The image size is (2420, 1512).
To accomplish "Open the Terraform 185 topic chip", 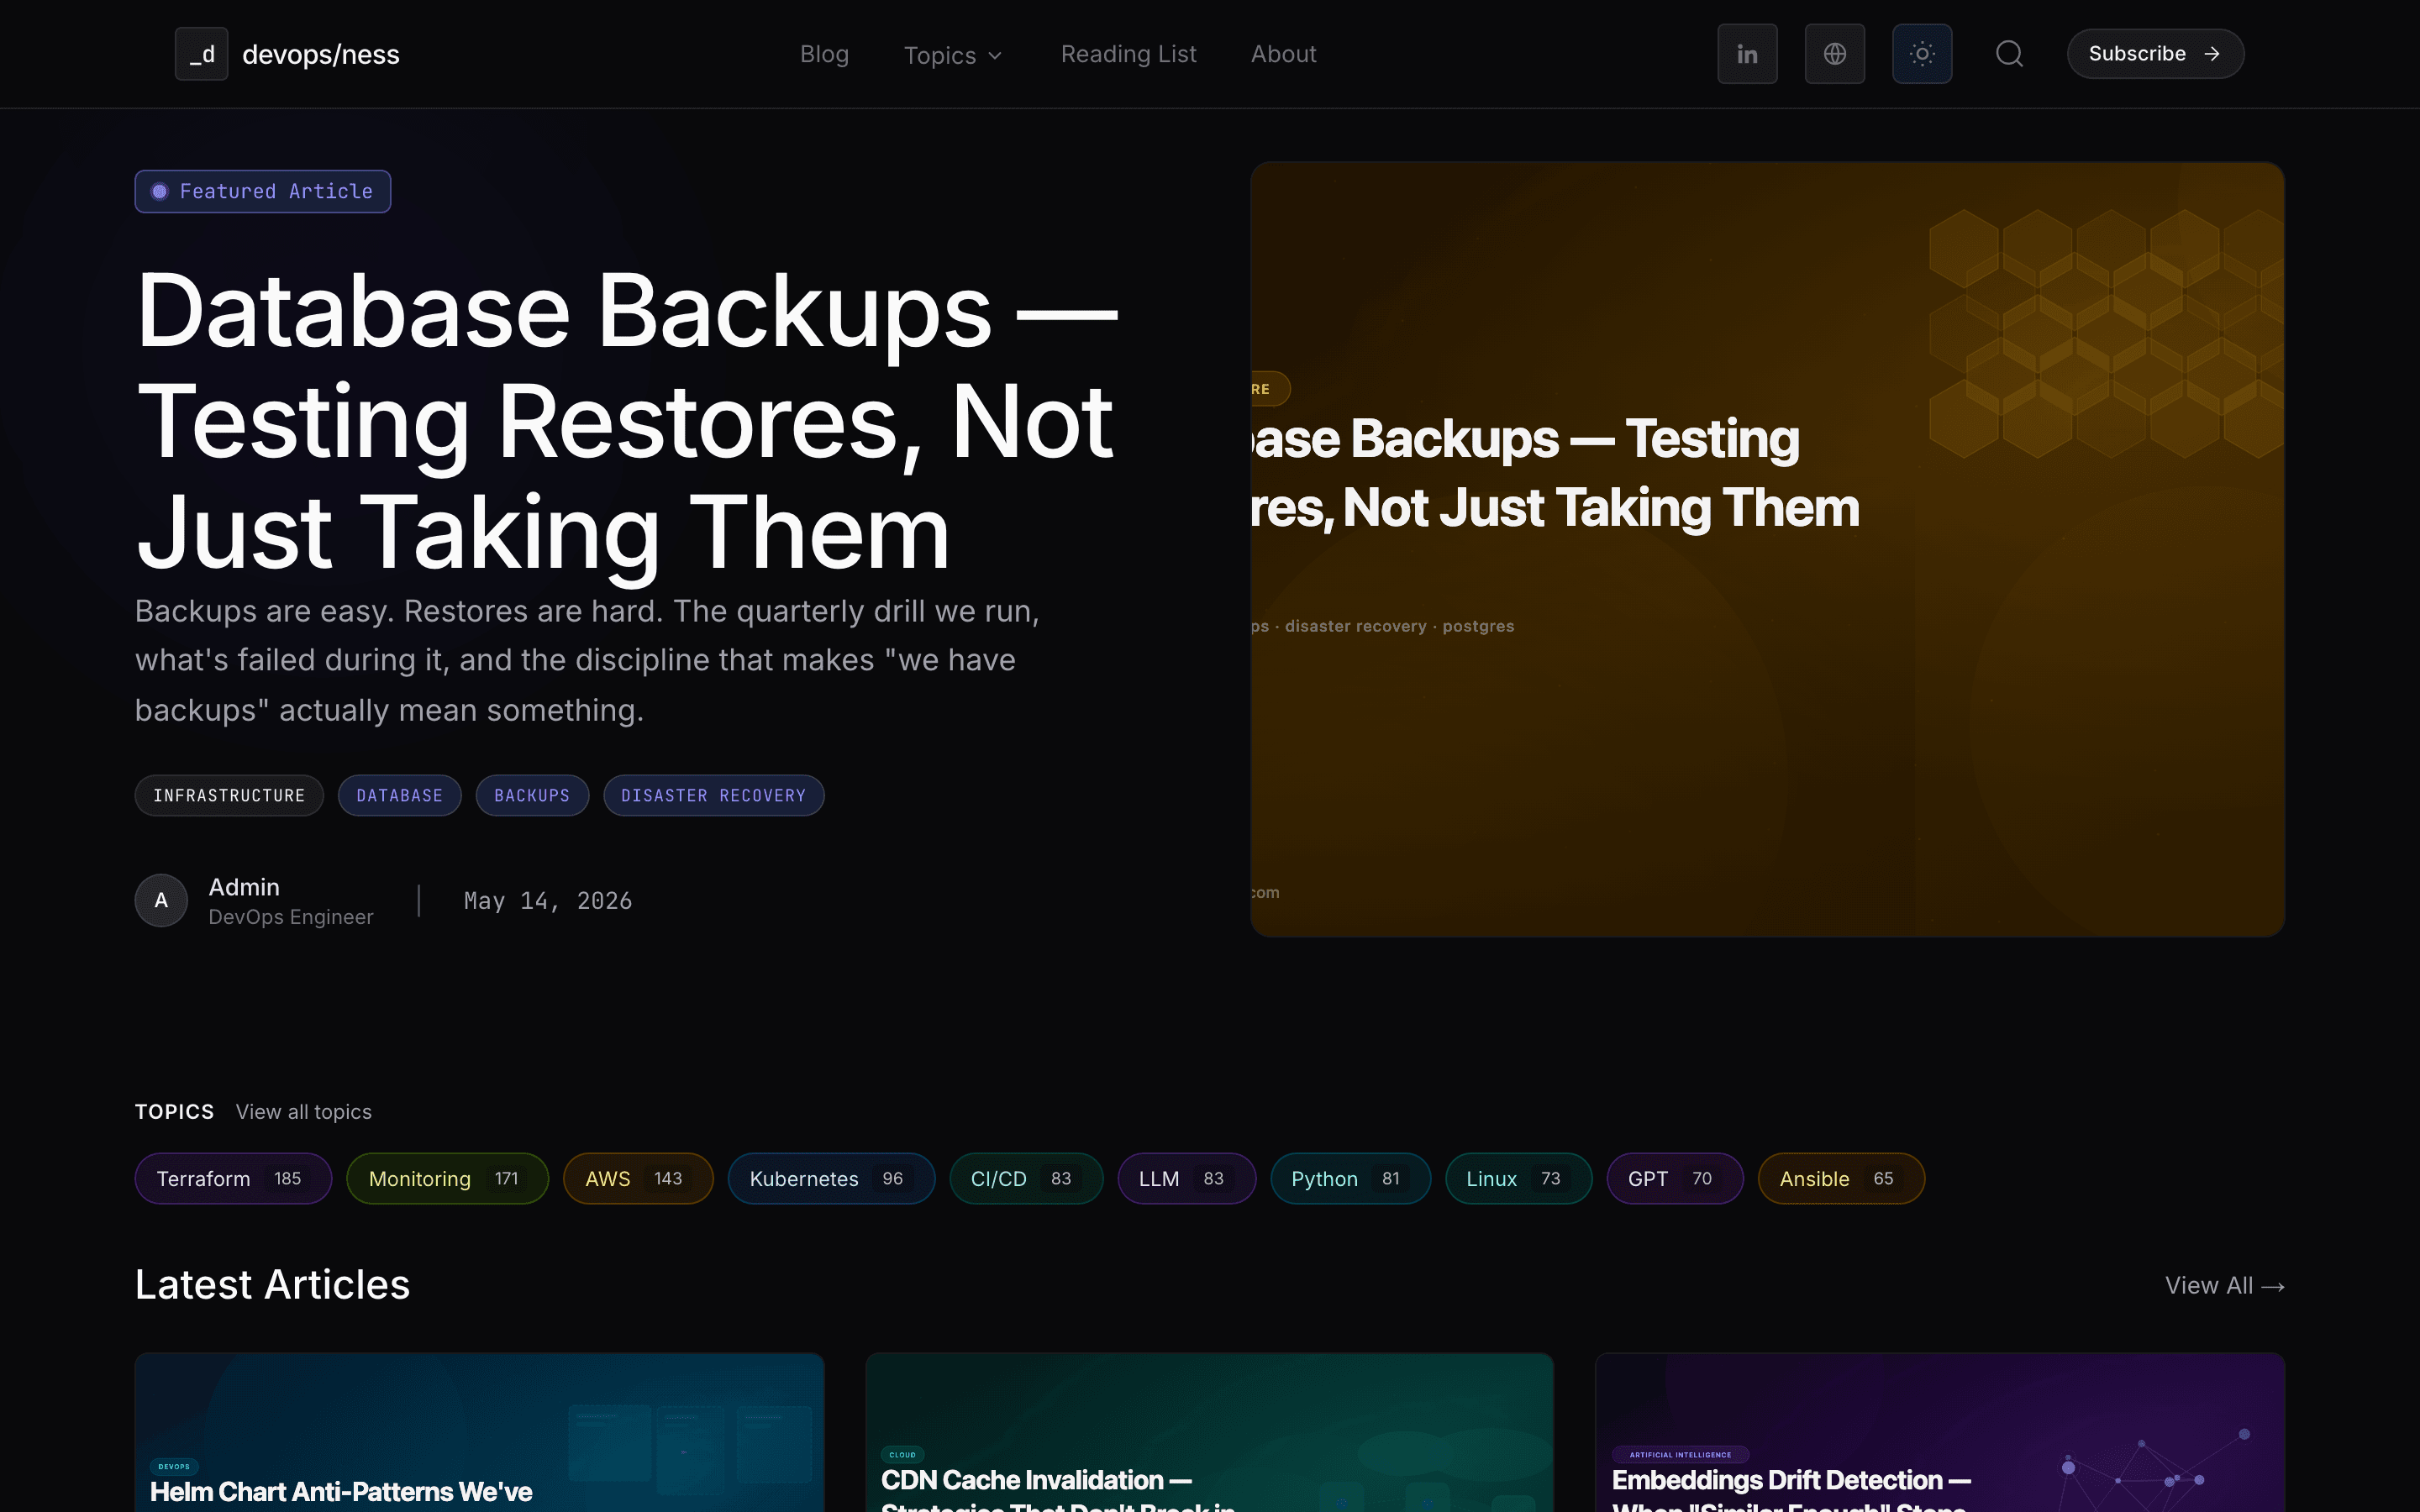I will tap(233, 1178).
